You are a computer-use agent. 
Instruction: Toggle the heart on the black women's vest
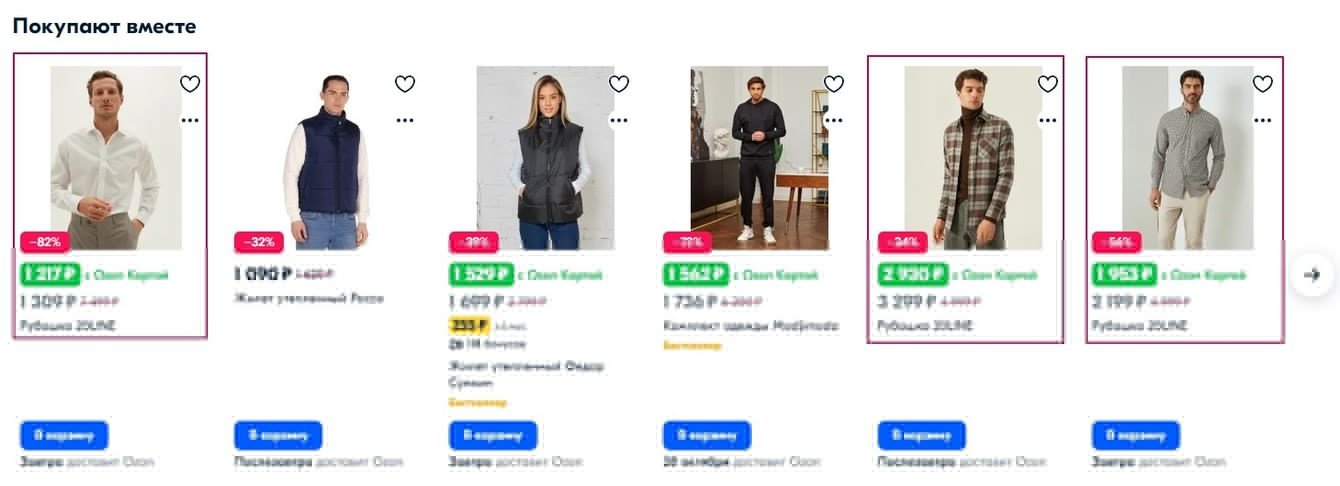point(619,84)
